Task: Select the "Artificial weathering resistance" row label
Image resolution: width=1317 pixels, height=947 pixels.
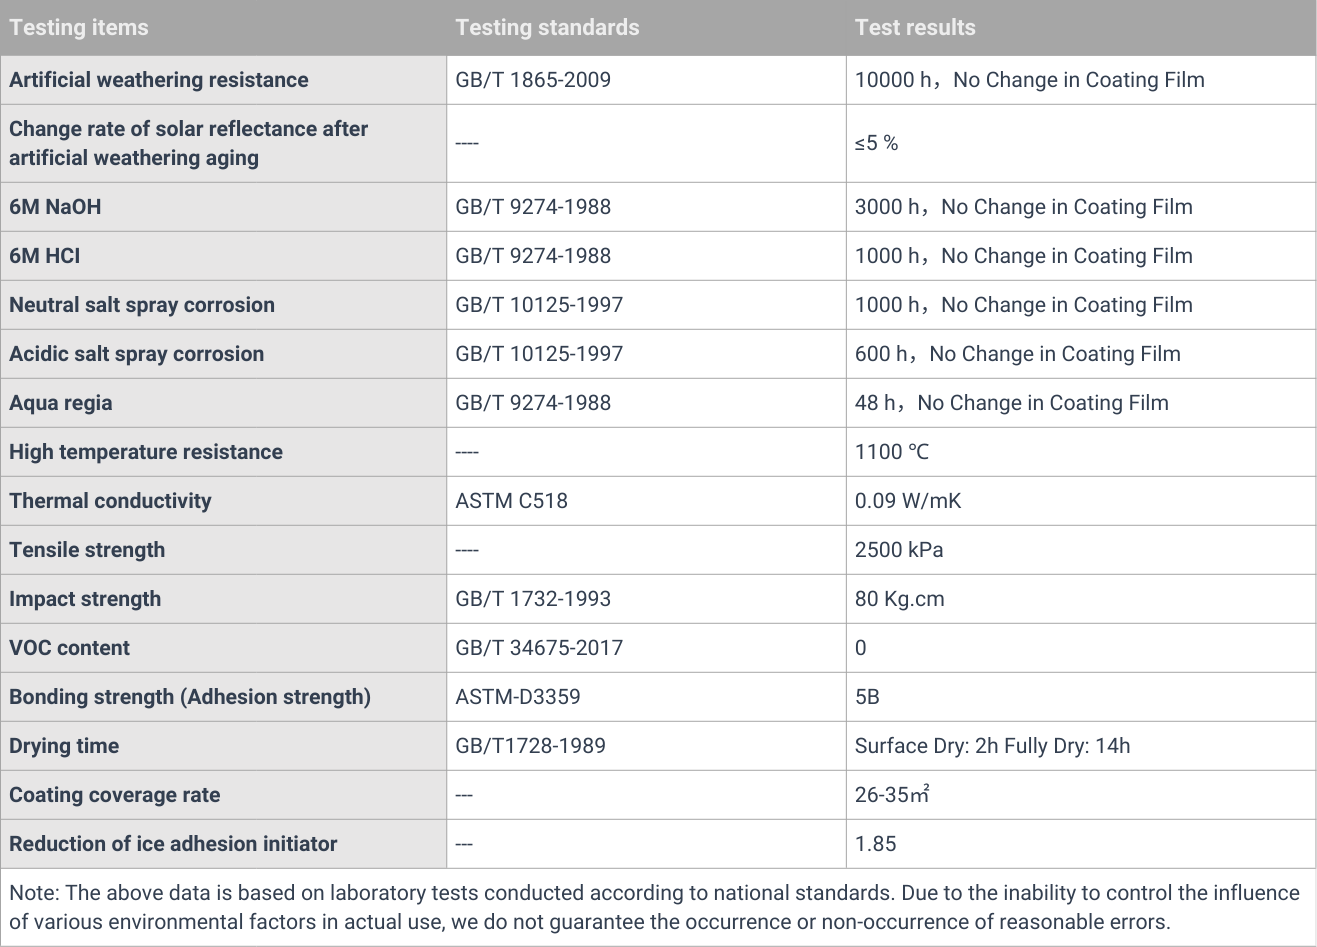Action: 159,80
